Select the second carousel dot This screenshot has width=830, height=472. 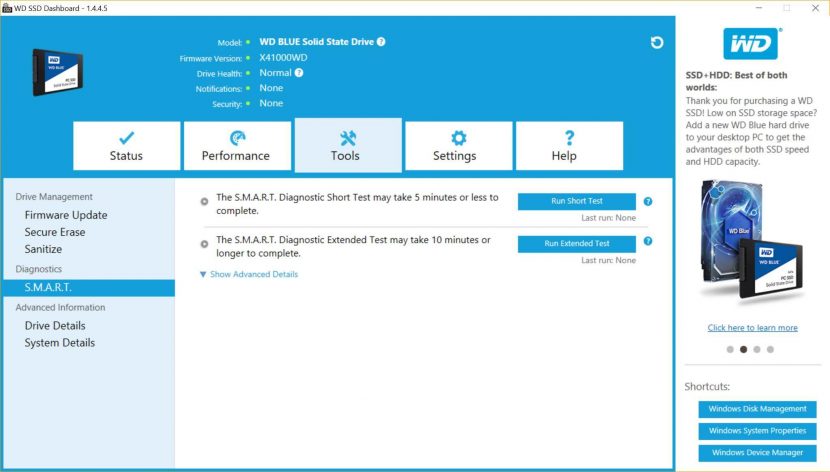[743, 349]
